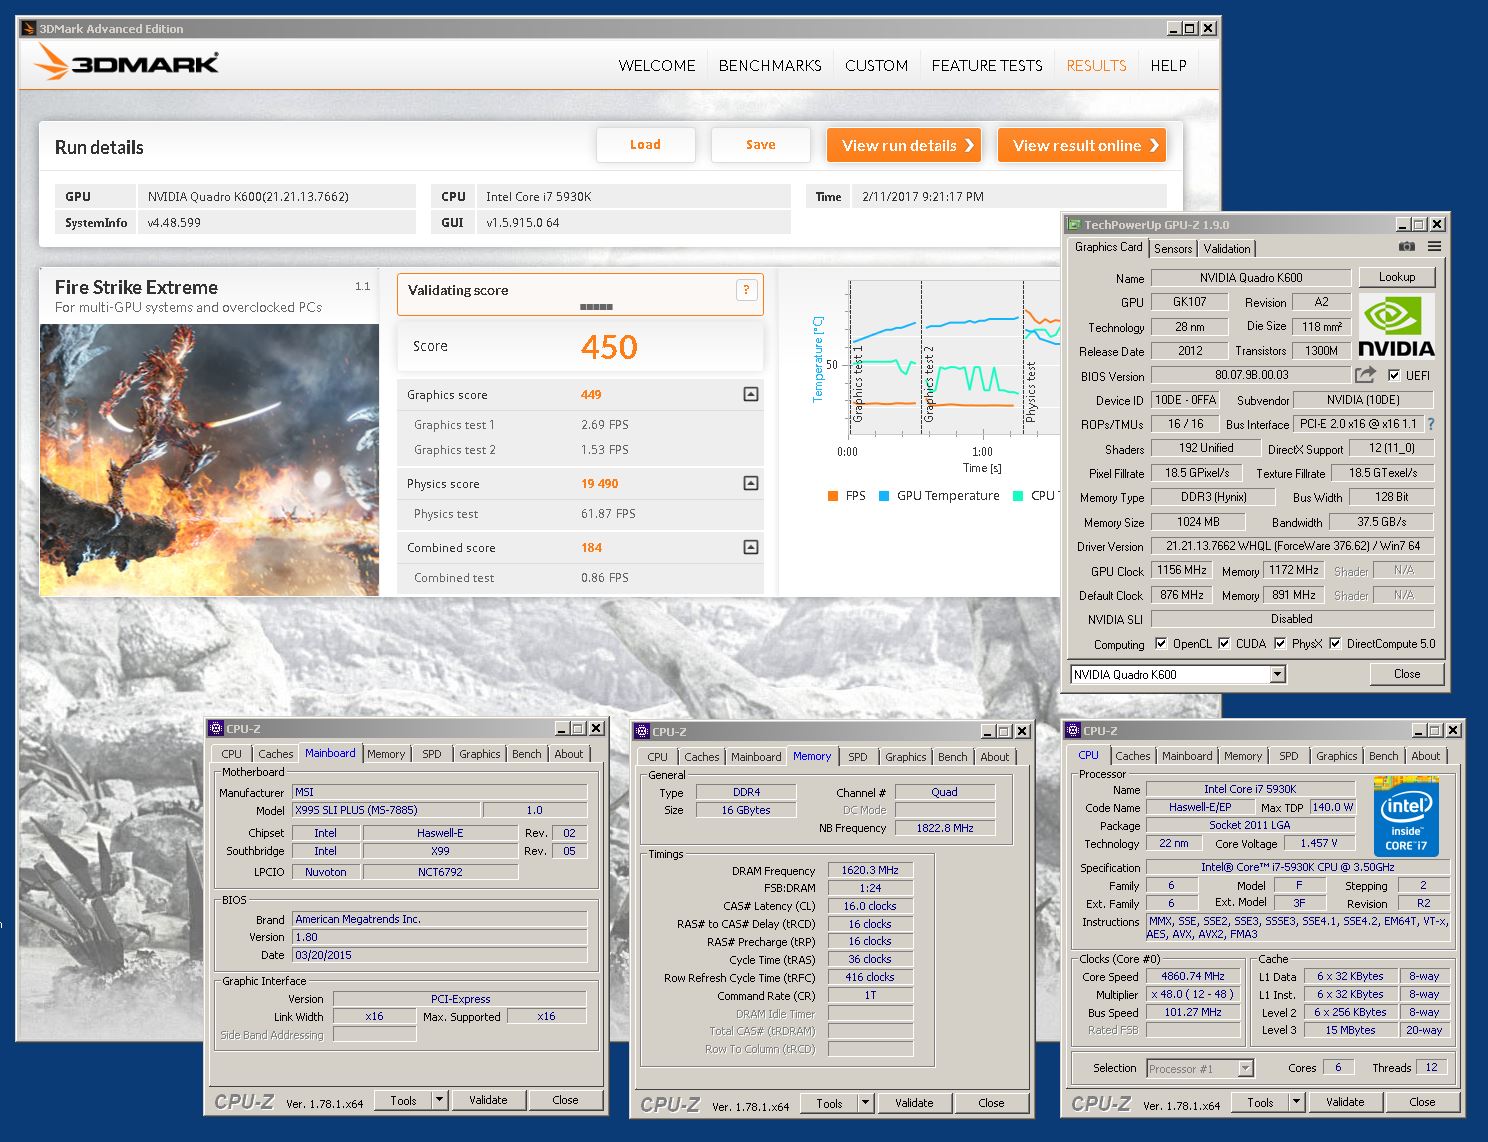Open the GPU selection dropdown in GPU-Z
The width and height of the screenshot is (1488, 1142).
point(1277,675)
